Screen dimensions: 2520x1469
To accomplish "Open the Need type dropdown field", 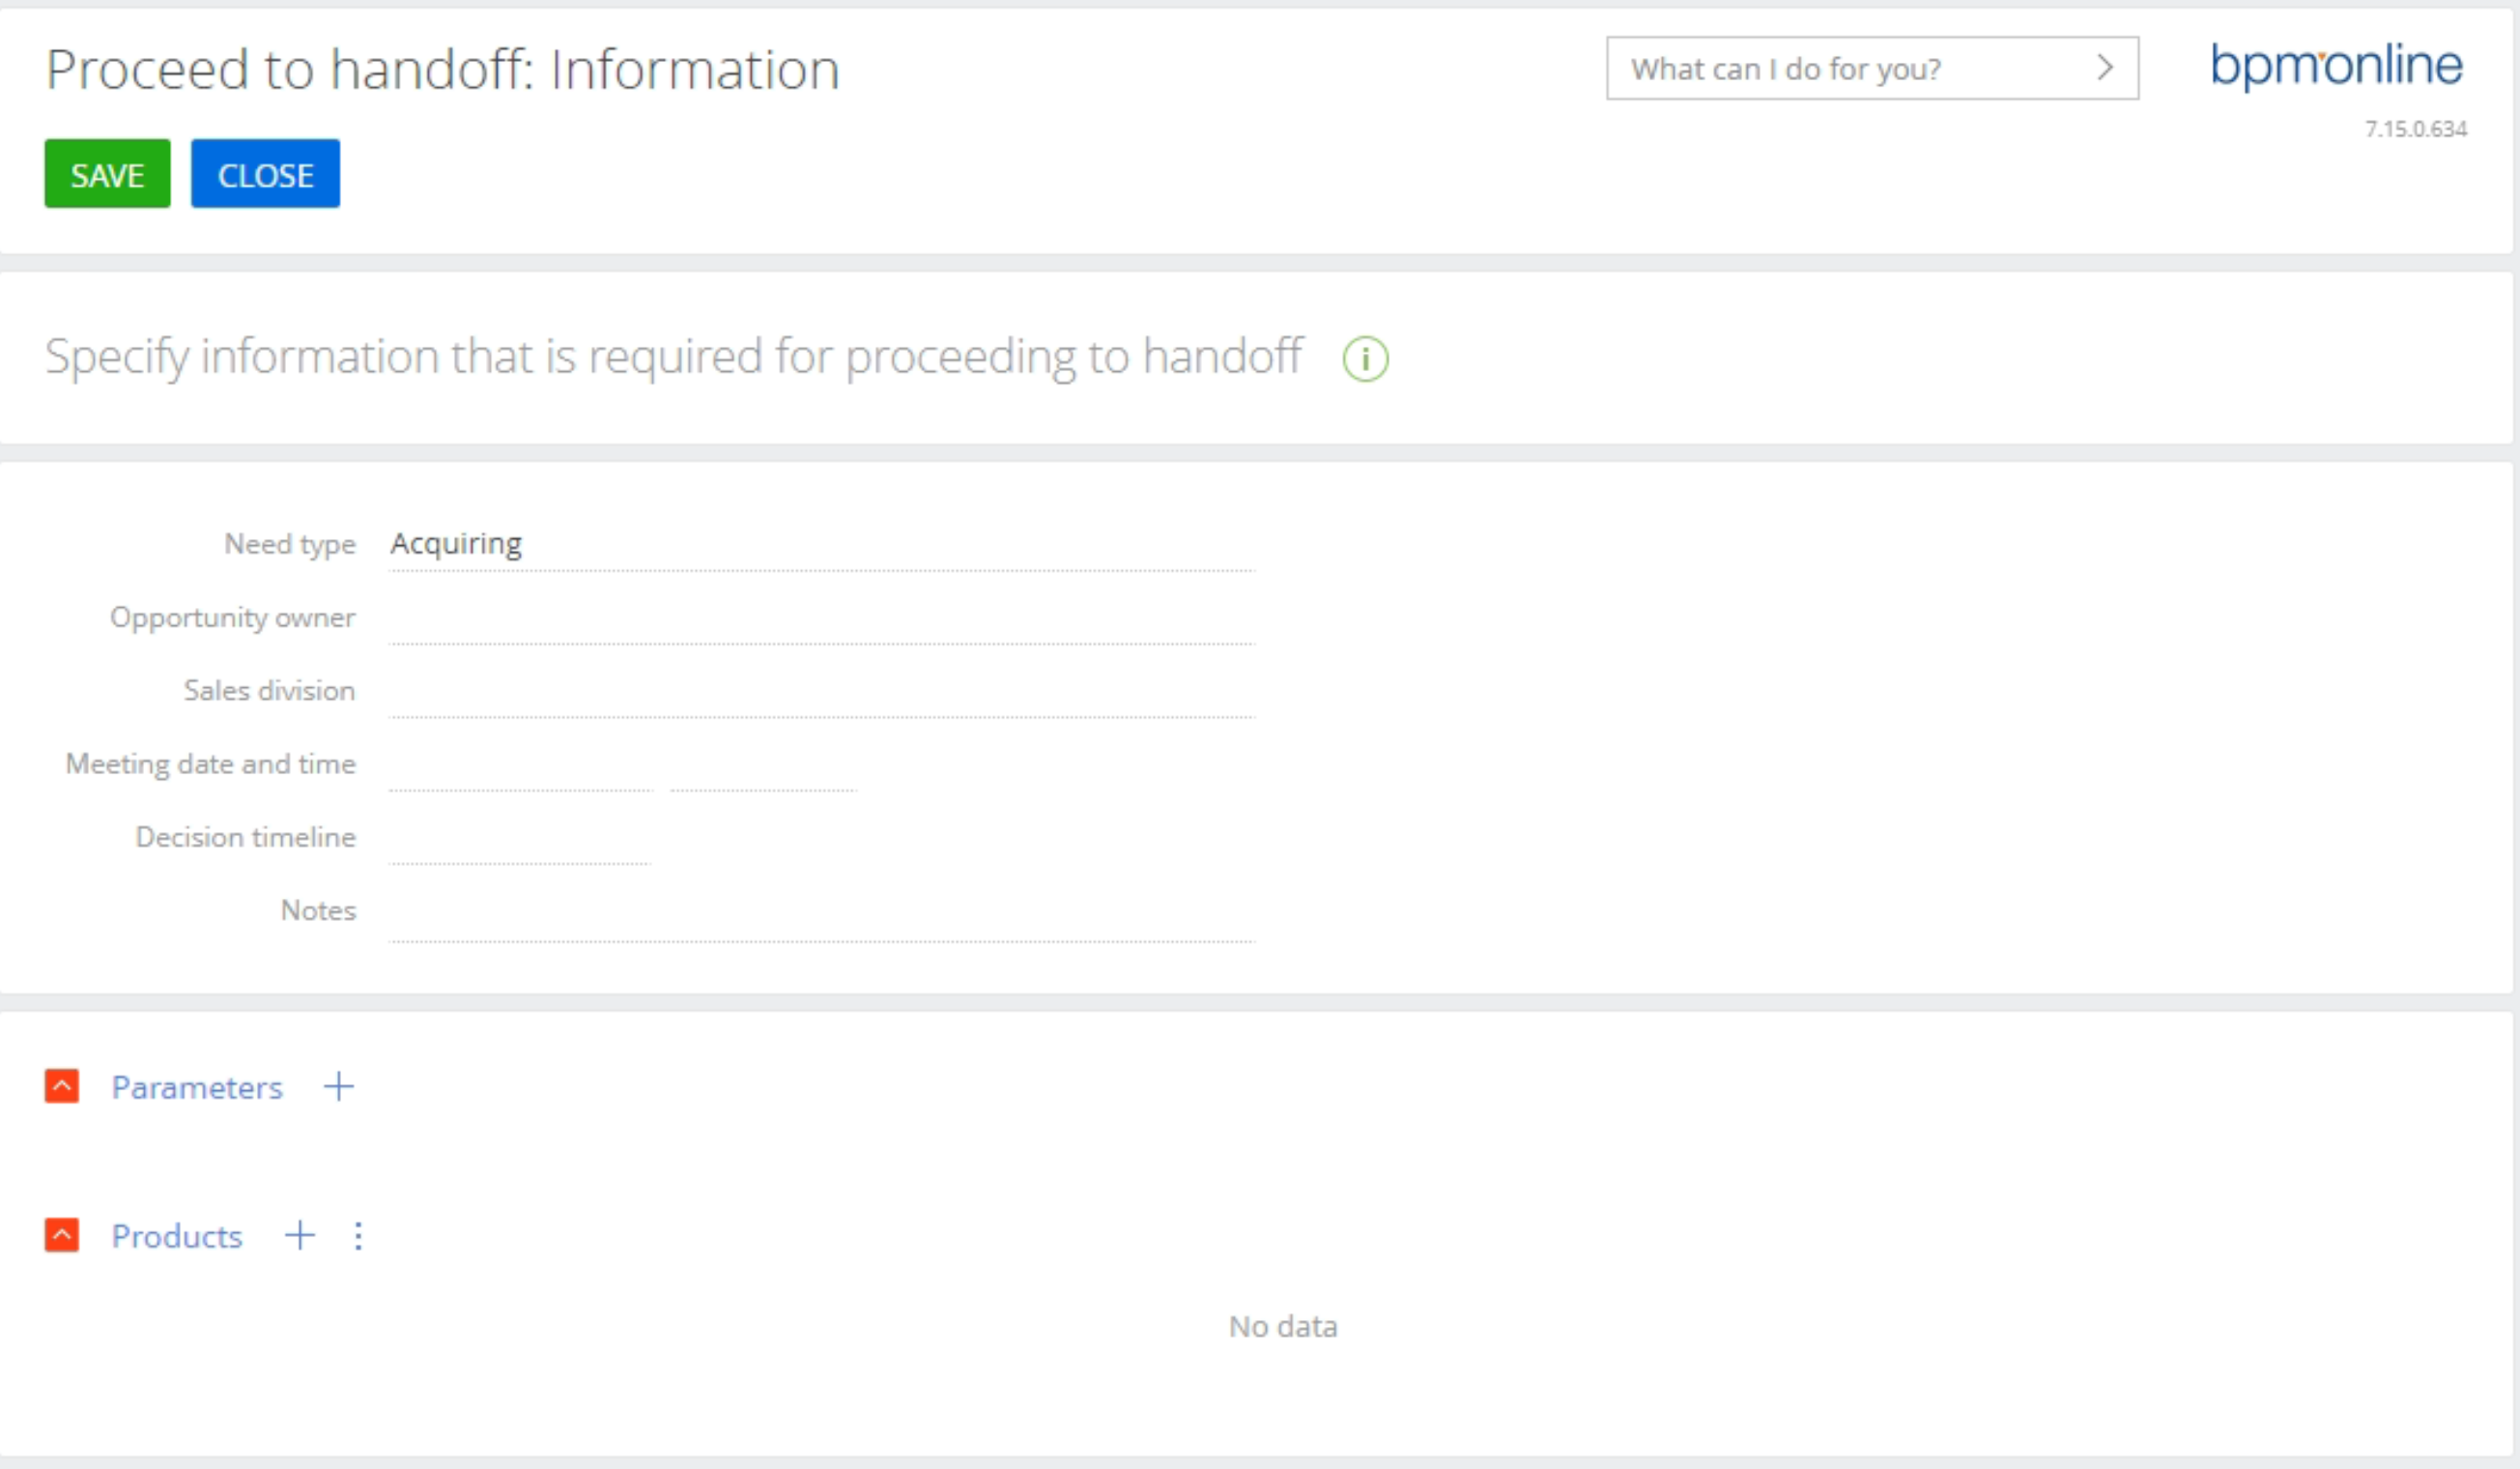I will click(x=821, y=545).
